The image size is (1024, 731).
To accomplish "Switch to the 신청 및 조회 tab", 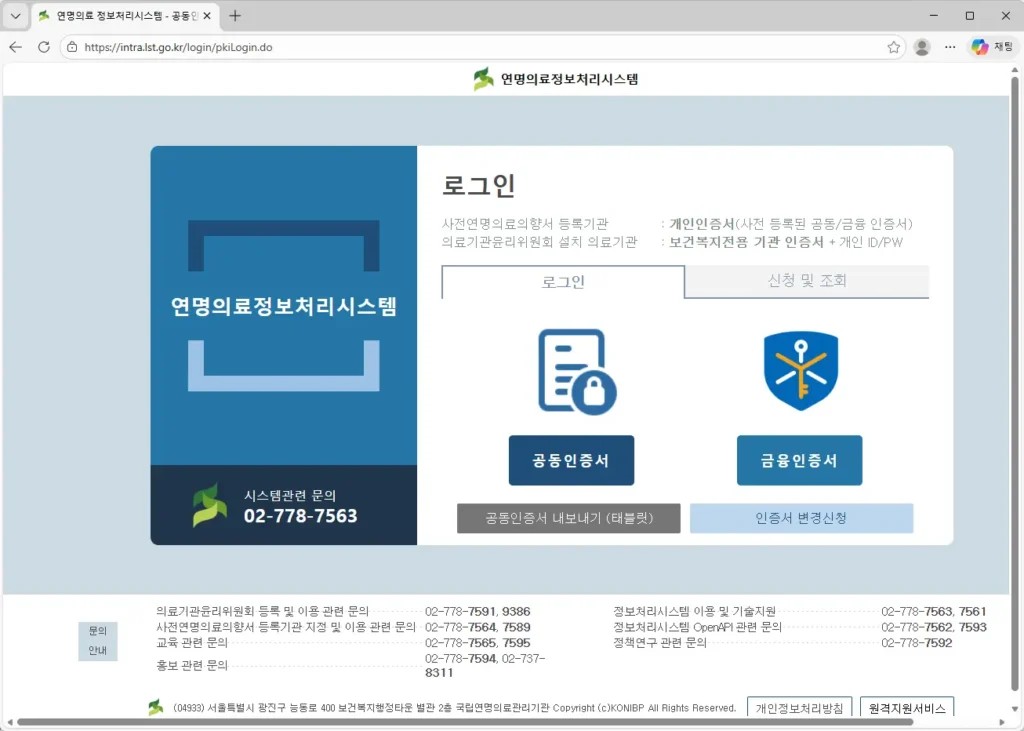I will click(806, 283).
